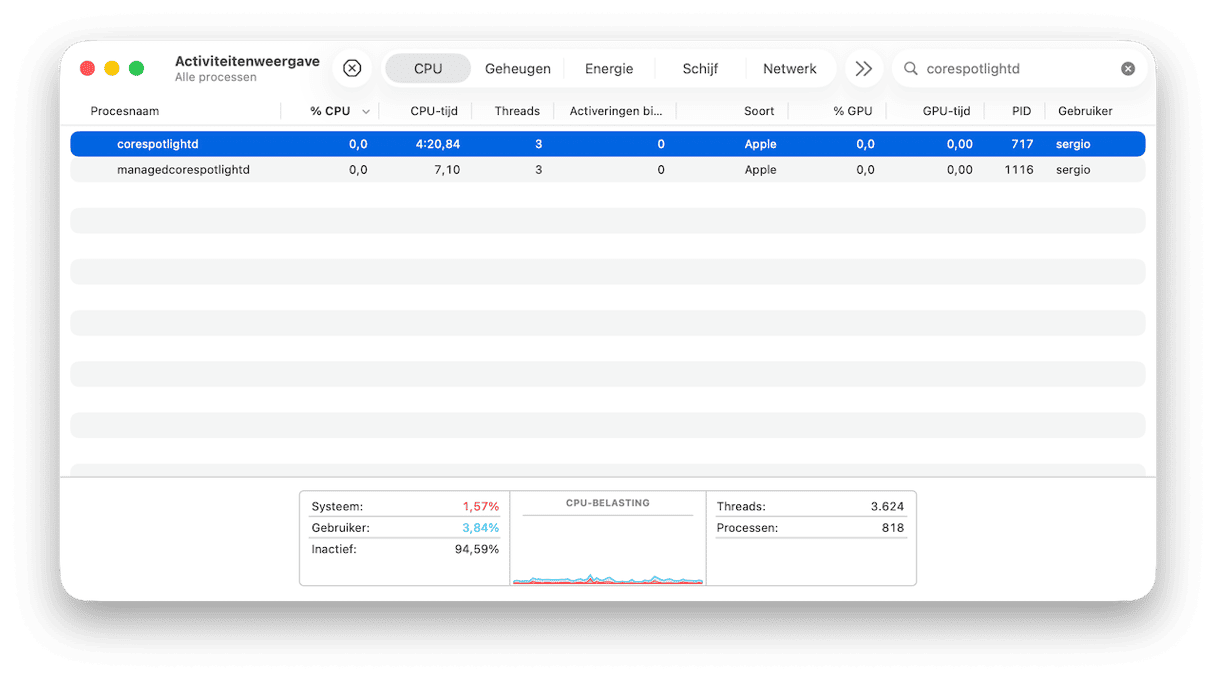The width and height of the screenshot is (1216, 680).
Task: Toggle the sort arrow beside % CPU
Action: point(366,112)
